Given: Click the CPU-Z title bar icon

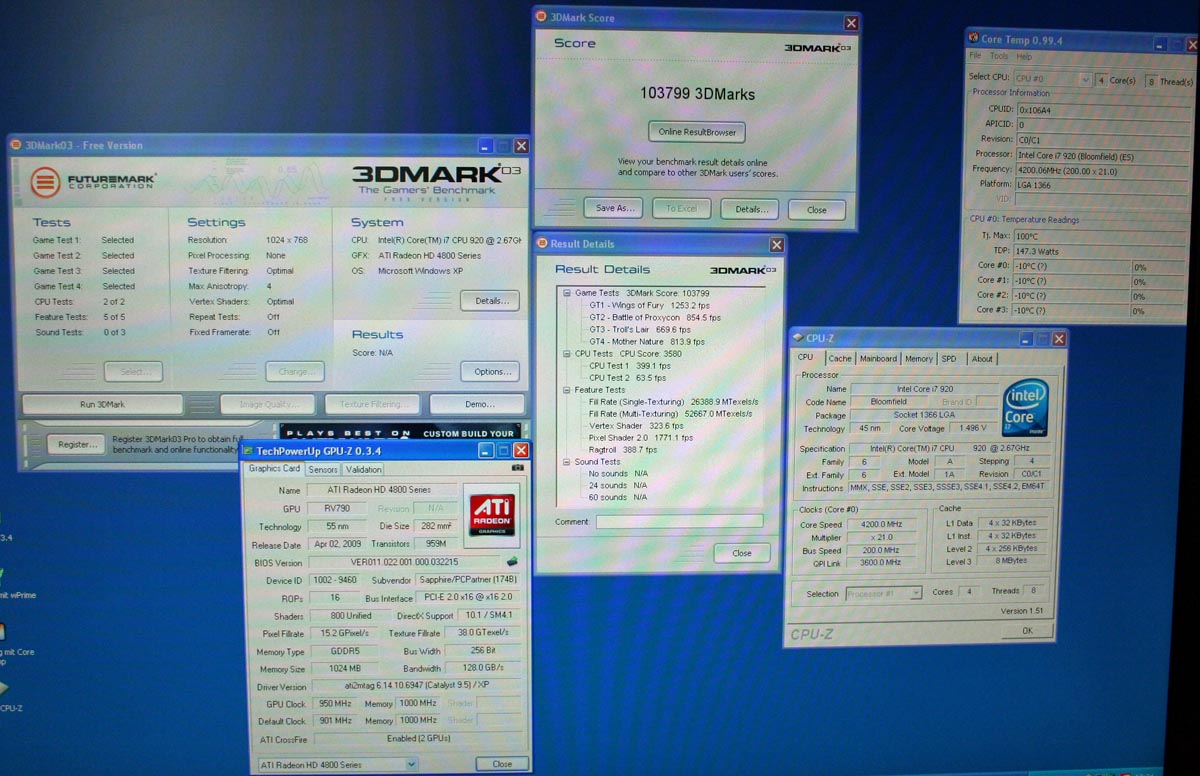Looking at the screenshot, I should pos(799,337).
